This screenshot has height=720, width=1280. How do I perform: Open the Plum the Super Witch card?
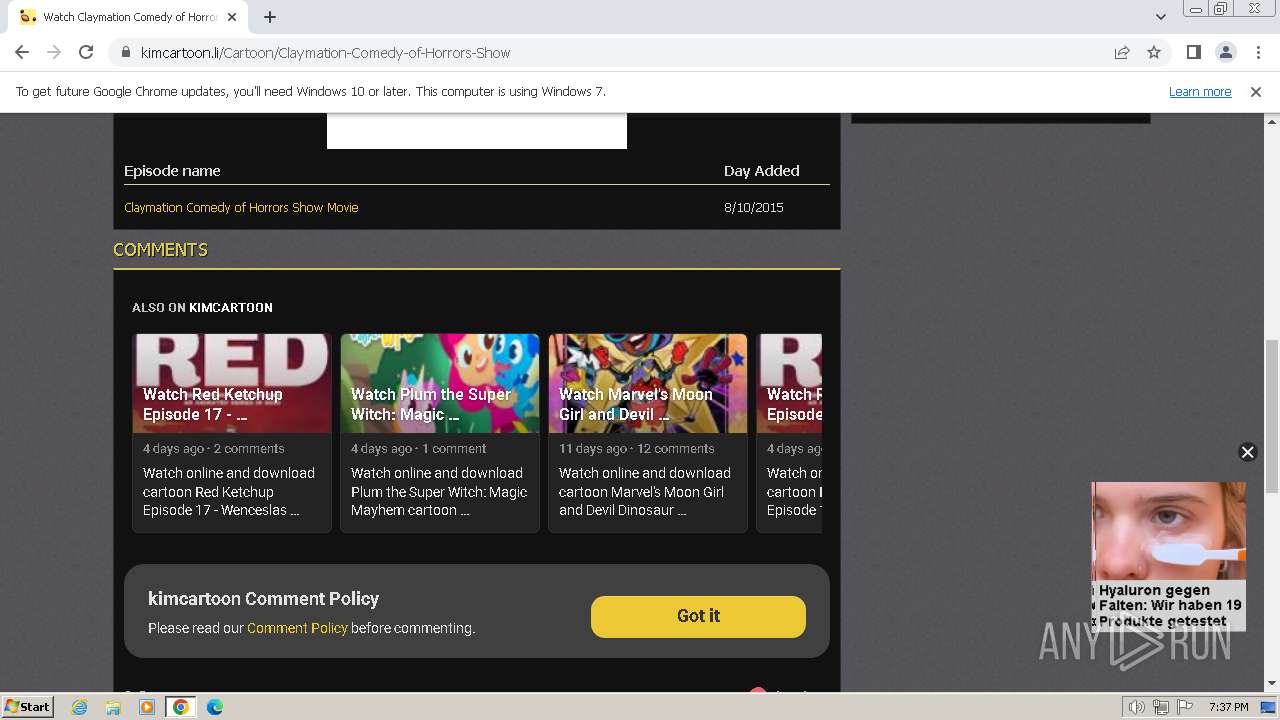[440, 433]
